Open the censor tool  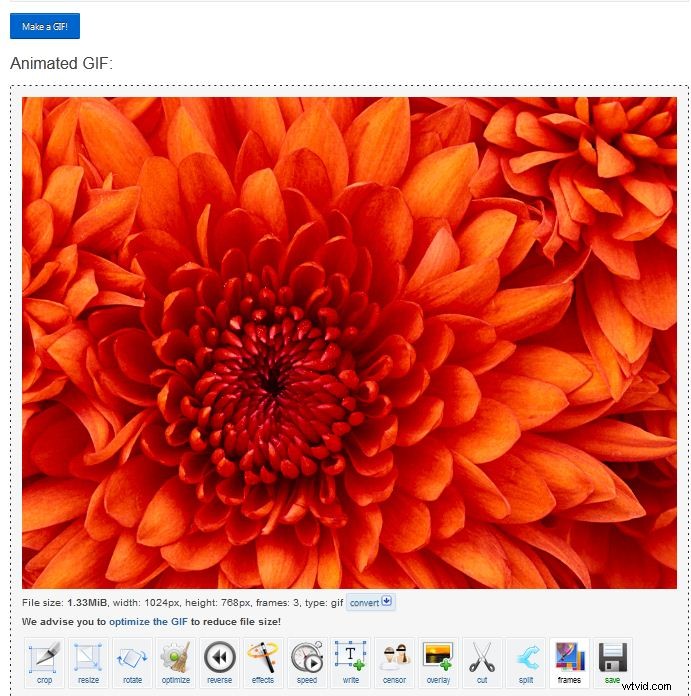394,662
